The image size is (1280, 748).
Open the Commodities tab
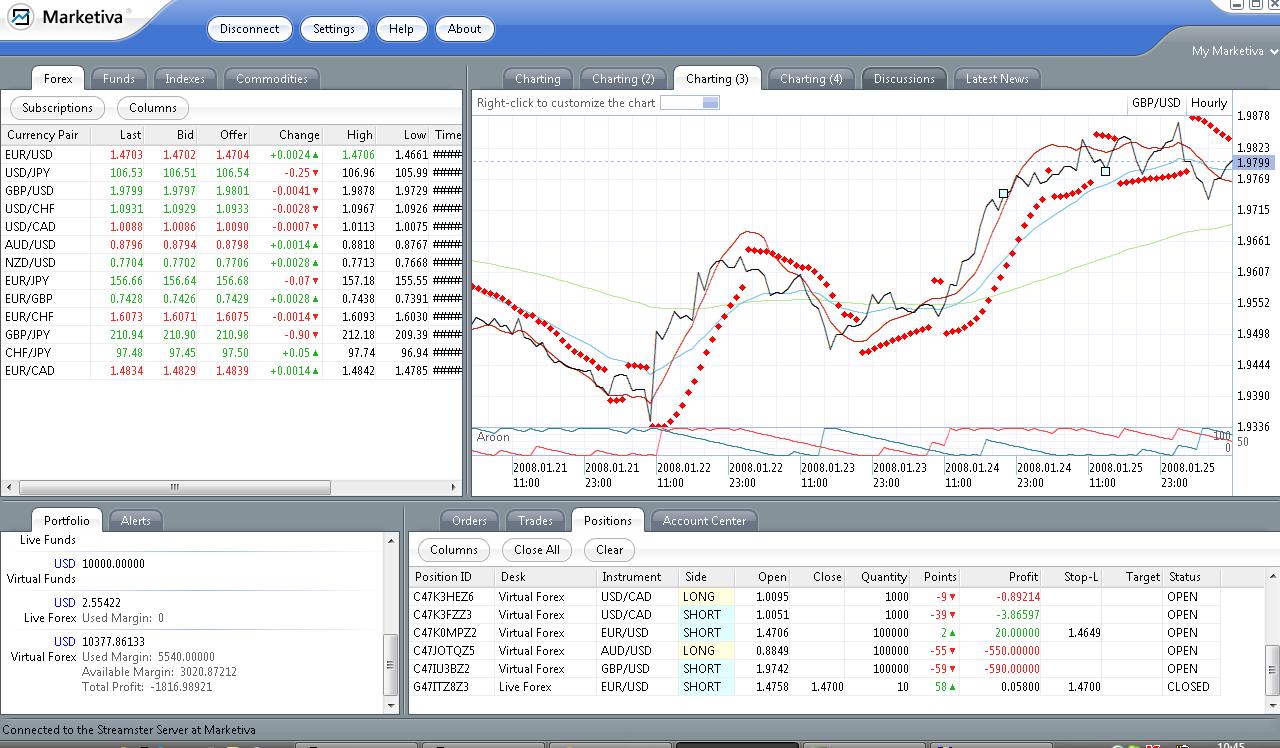(x=272, y=79)
